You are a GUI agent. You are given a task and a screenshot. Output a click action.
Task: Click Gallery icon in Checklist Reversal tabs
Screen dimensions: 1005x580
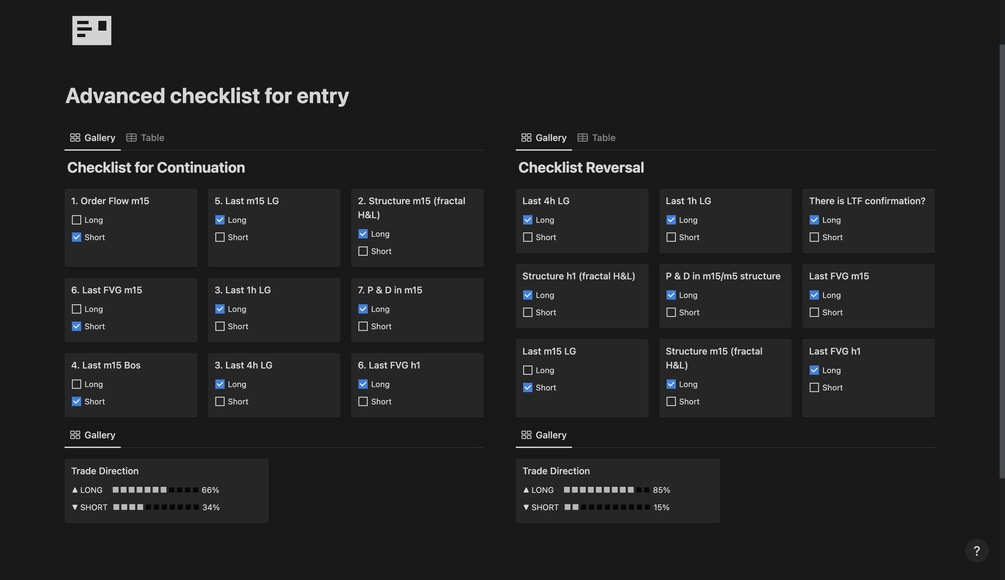click(x=526, y=138)
